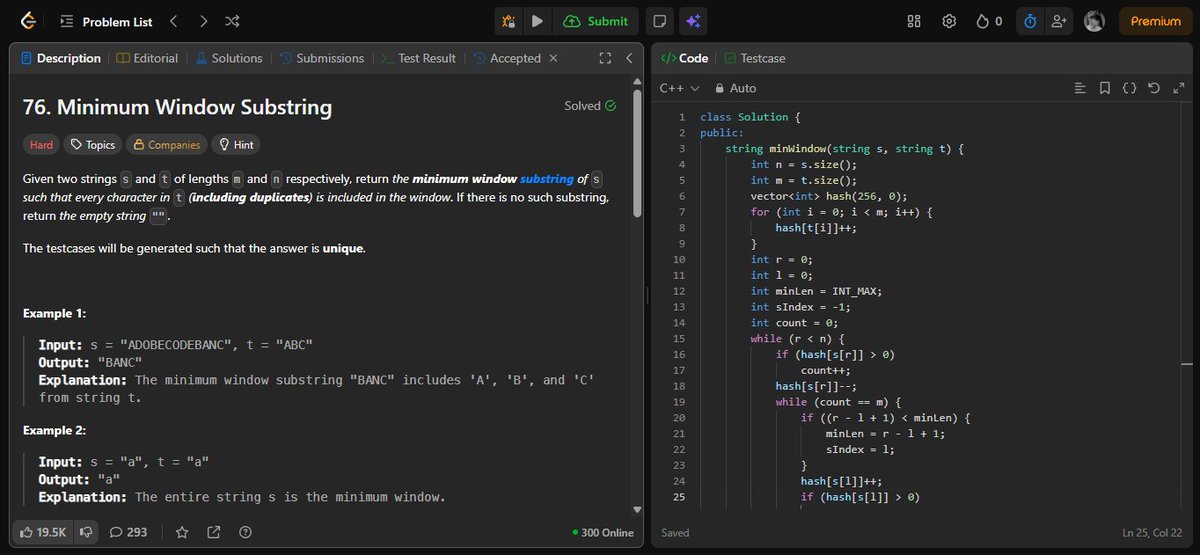Open the Problem List panel

click(x=106, y=21)
